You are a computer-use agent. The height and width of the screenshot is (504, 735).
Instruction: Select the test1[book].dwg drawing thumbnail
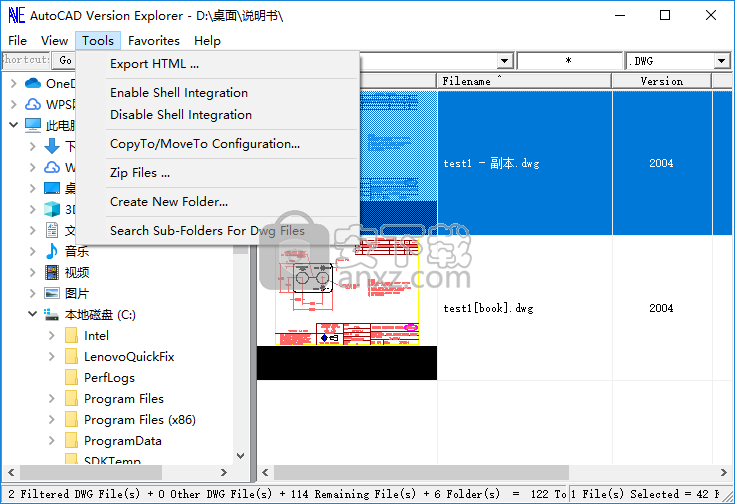347,308
